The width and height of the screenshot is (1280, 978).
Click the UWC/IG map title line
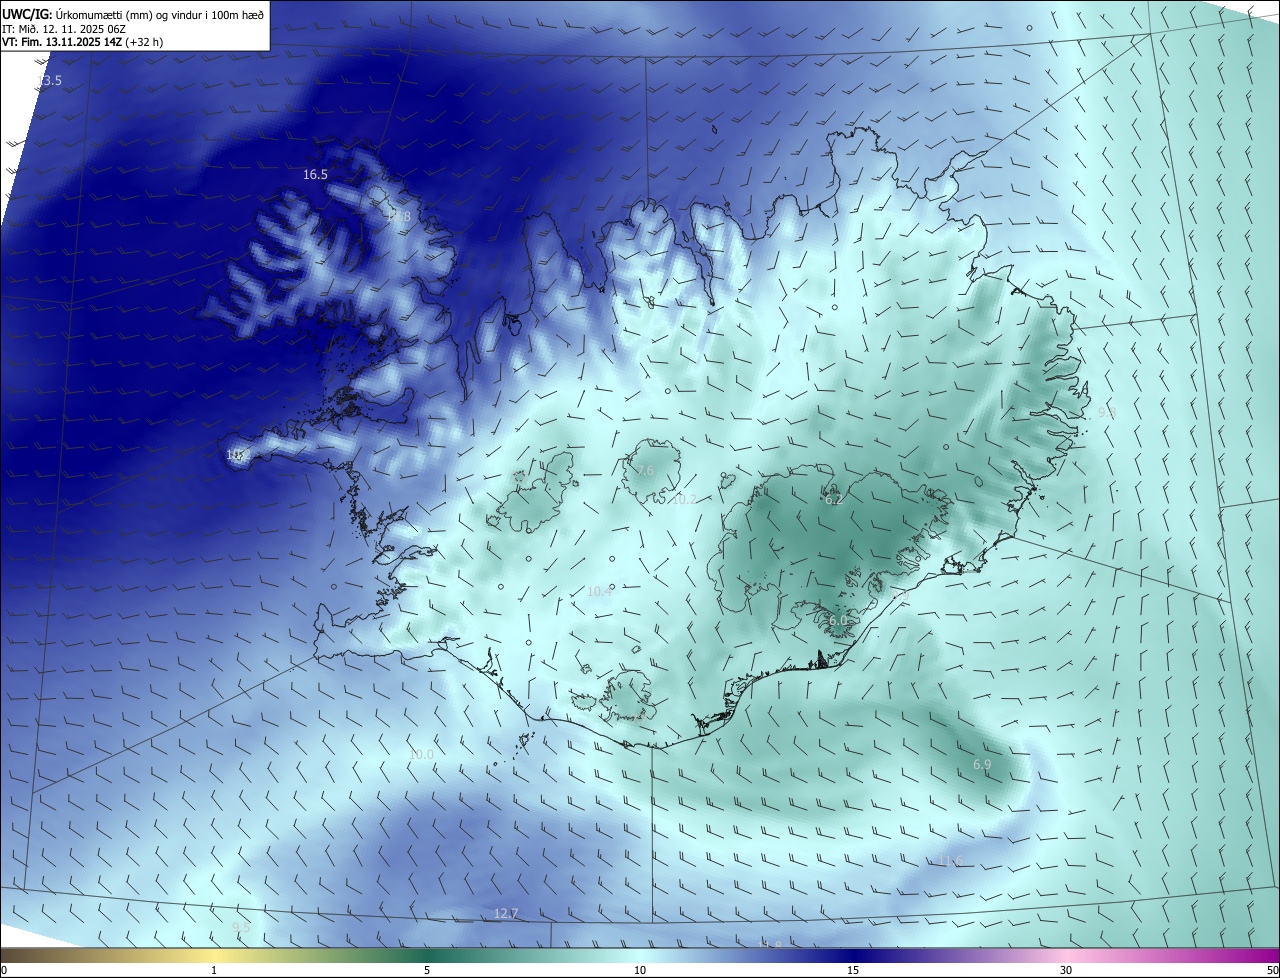pyautogui.click(x=133, y=14)
